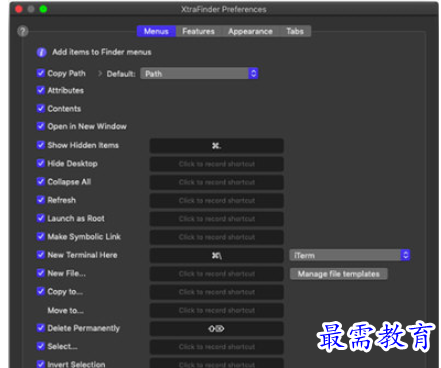The width and height of the screenshot is (441, 368).
Task: Toggle the New File... checkbox
Action: pyautogui.click(x=41, y=273)
